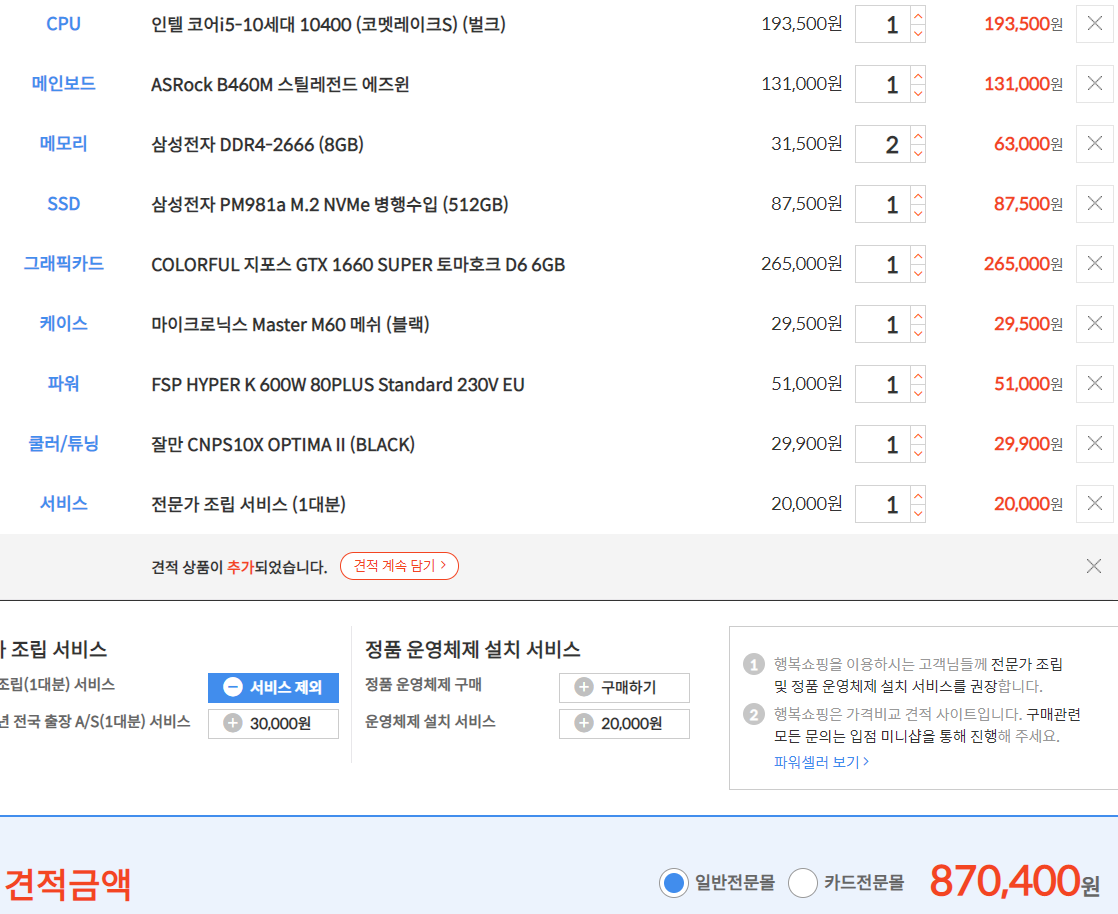The height and width of the screenshot is (914, 1118).
Task: Open product 마이크로닉스 Master M60 메쉬
Action: pos(290,324)
